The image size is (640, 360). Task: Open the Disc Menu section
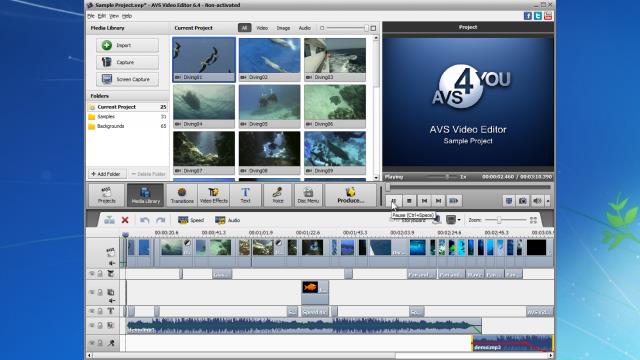(308, 195)
